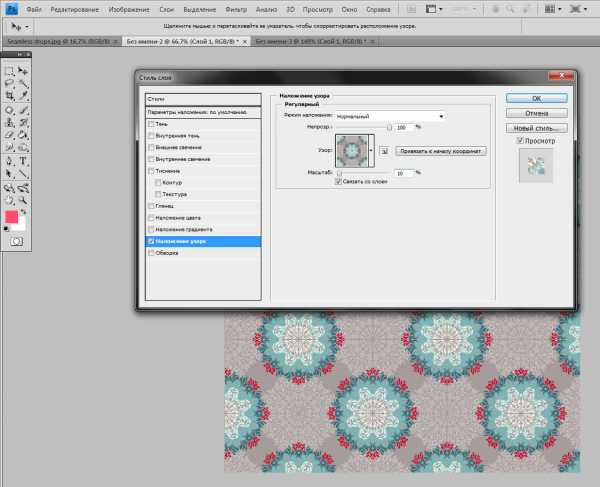
Task: Enable the Тень (shadow) checkbox
Action: pos(151,124)
